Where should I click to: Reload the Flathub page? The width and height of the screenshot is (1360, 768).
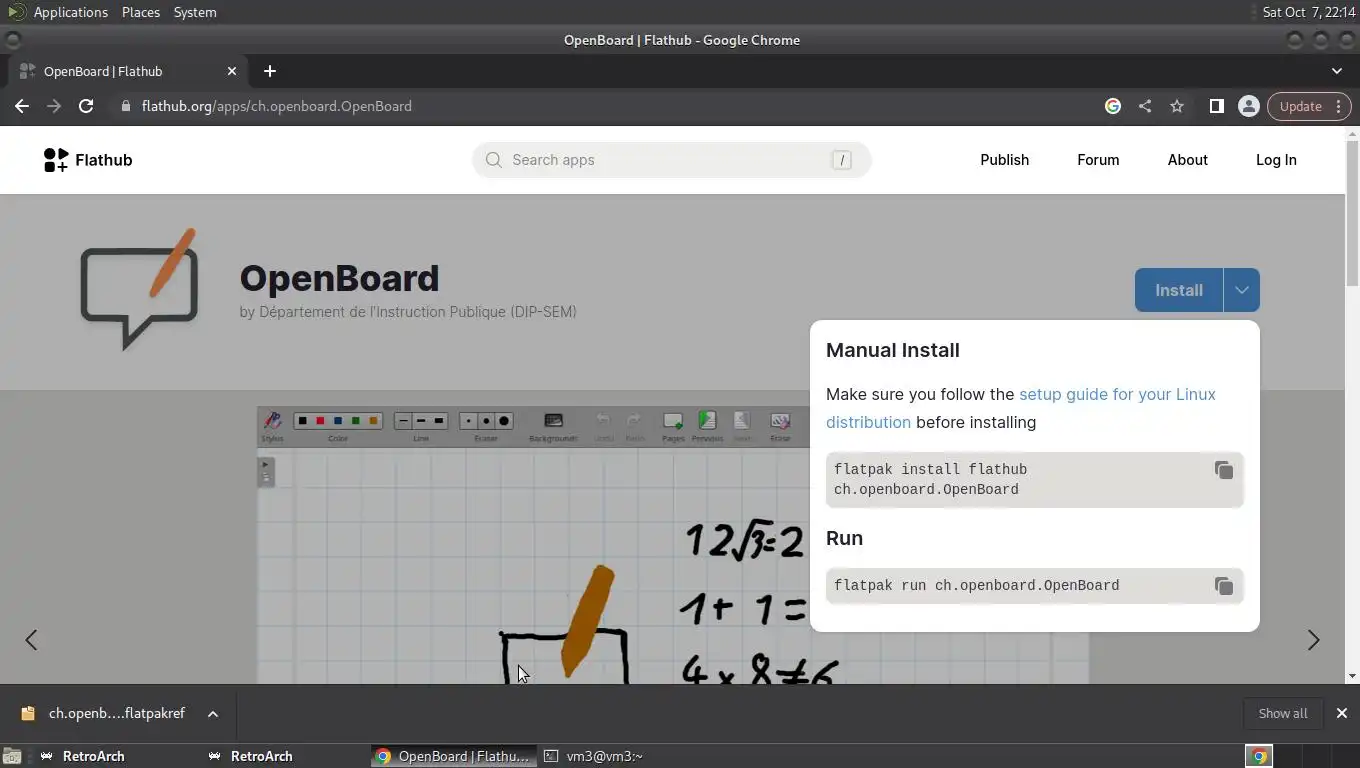coord(86,106)
